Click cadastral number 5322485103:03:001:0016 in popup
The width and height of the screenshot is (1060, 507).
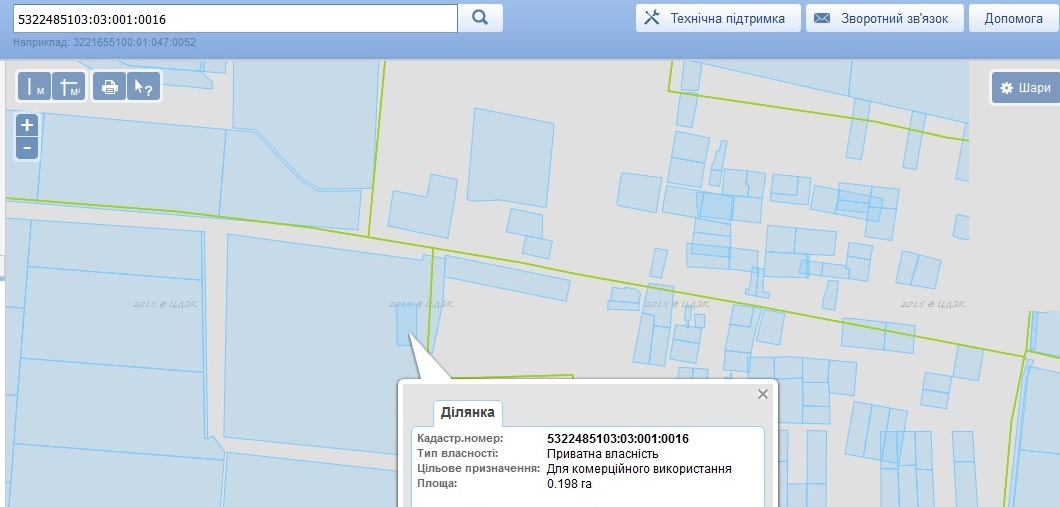click(618, 439)
